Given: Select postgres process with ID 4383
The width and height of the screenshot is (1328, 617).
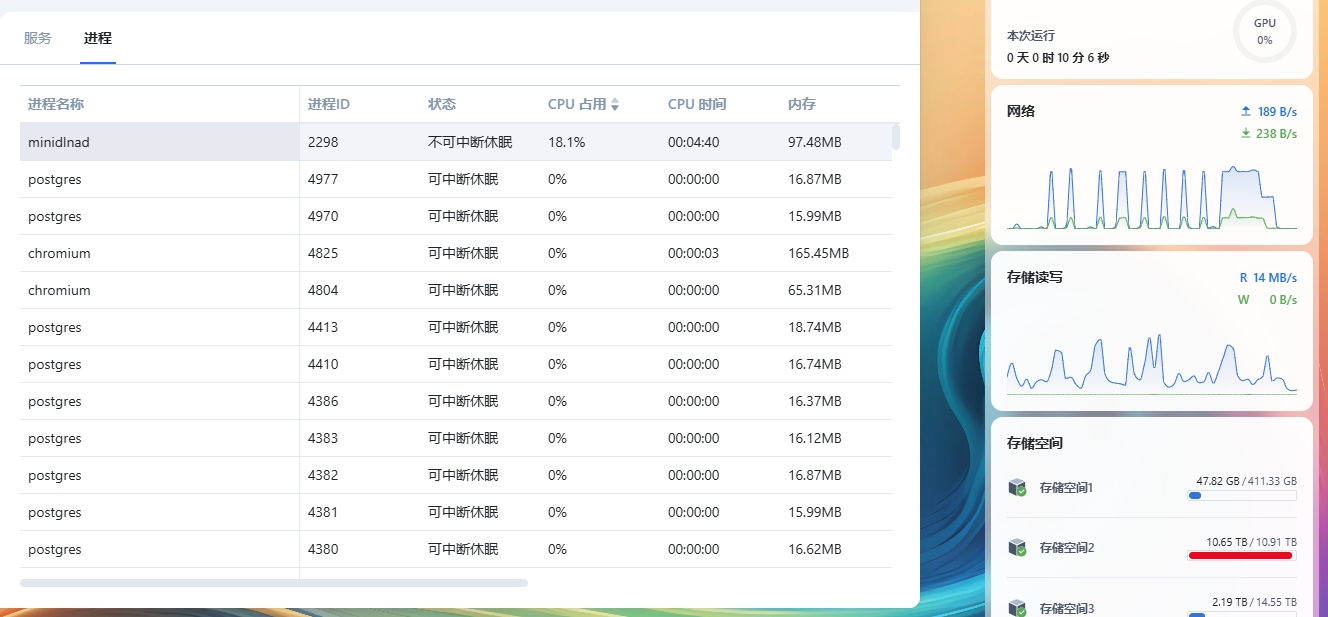Looking at the screenshot, I should click(x=456, y=438).
